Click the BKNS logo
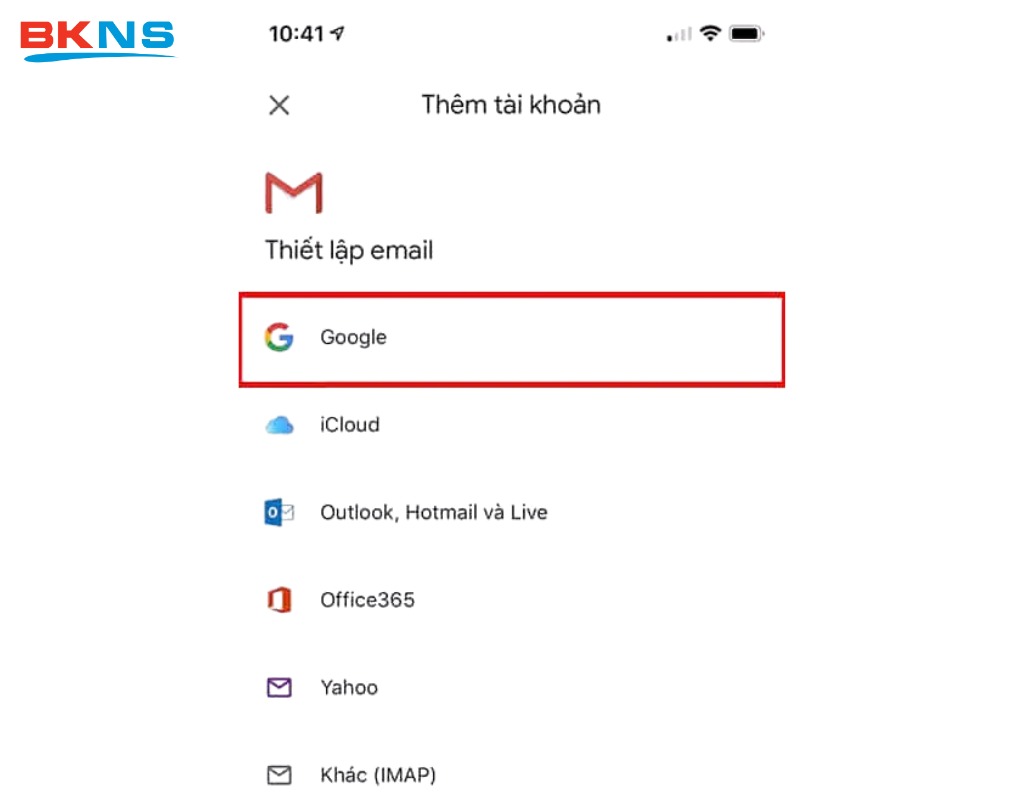 98,40
